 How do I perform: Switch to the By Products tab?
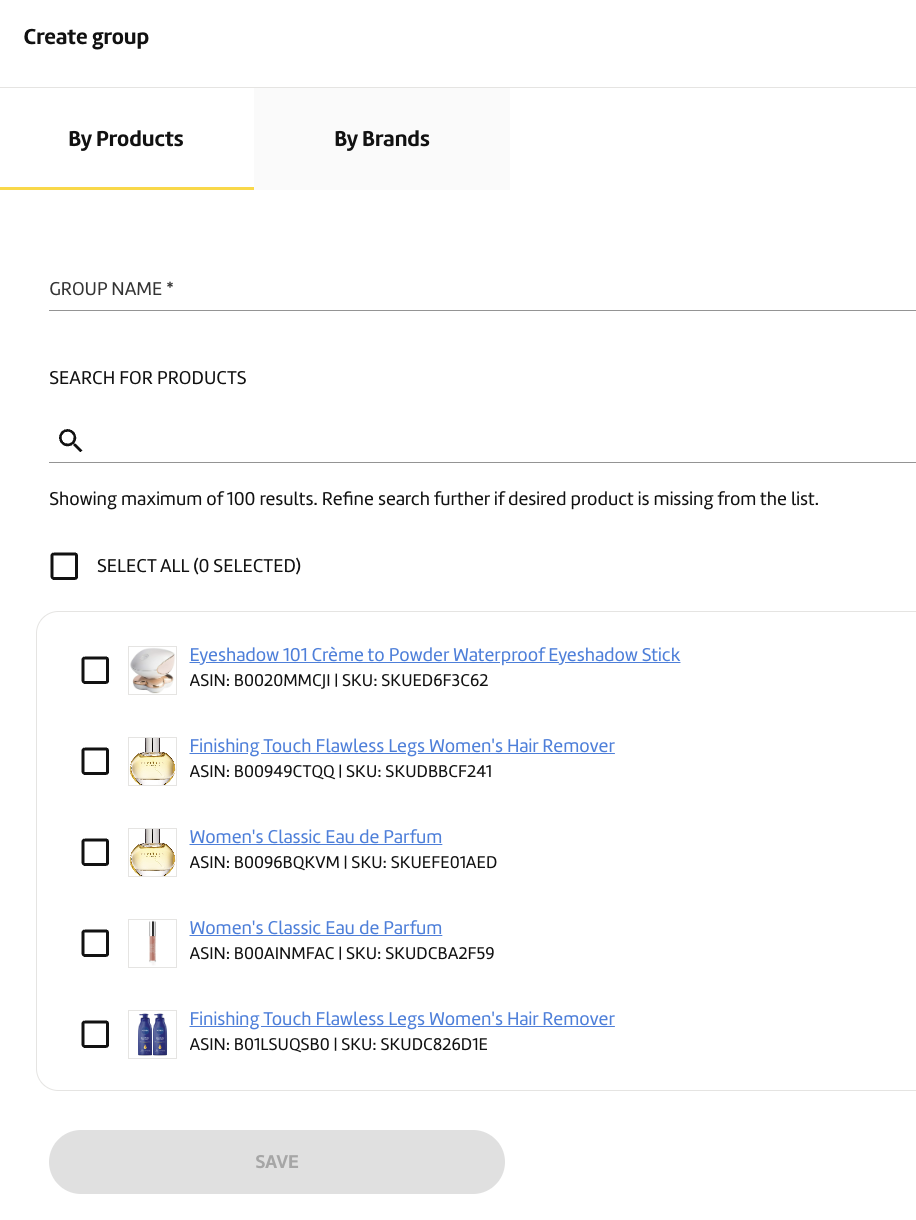[126, 139]
